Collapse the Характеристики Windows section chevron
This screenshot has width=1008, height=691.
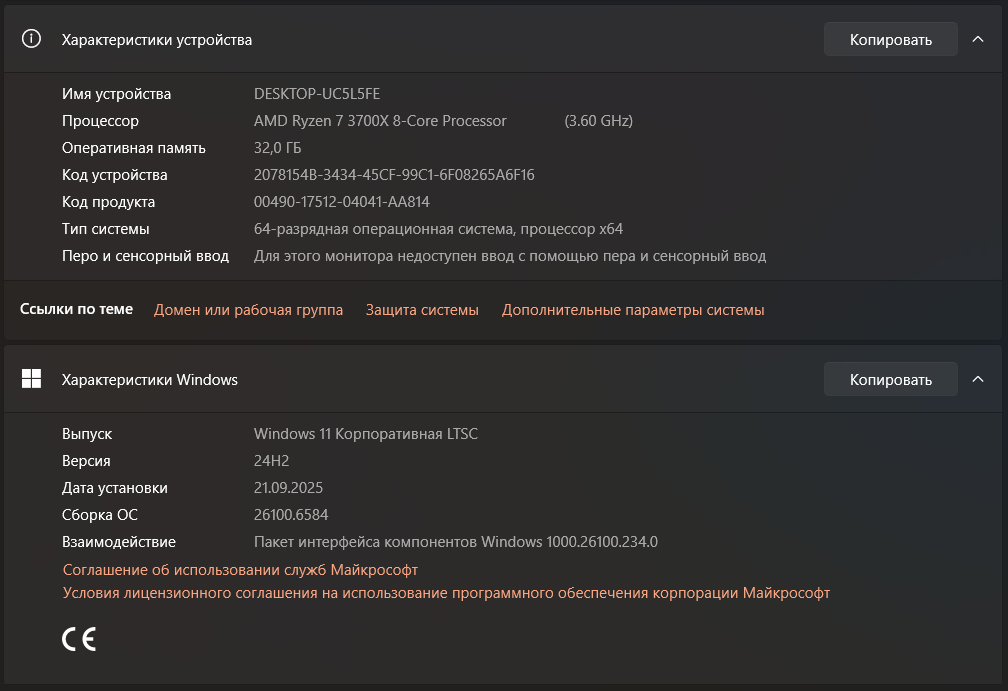978,380
